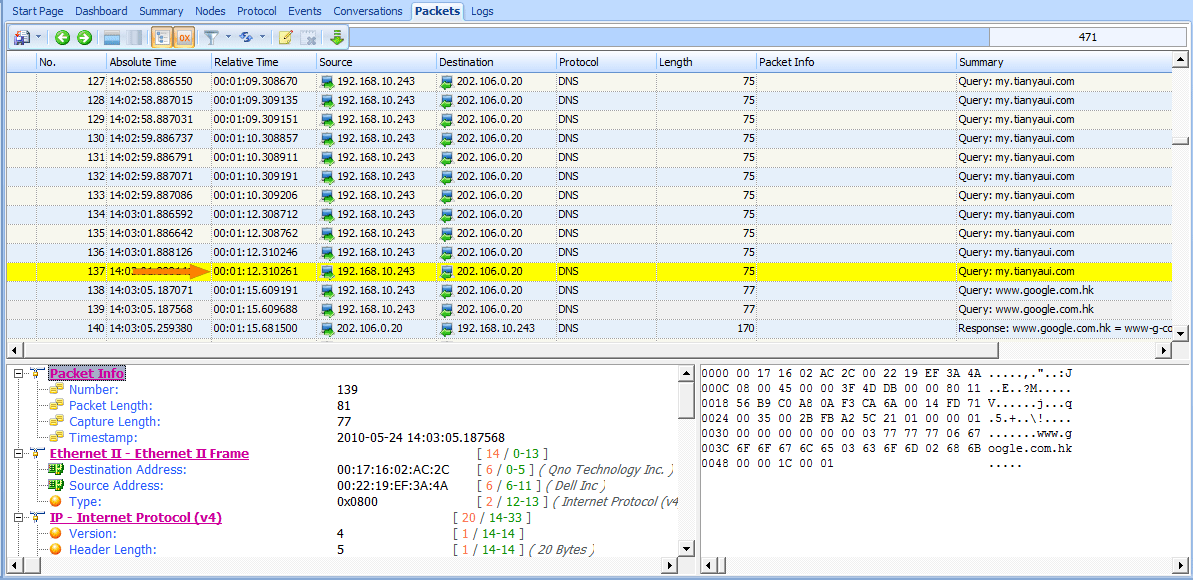Select IP - Internet Protocol (v4) heading
The image size is (1193, 580).
click(135, 518)
